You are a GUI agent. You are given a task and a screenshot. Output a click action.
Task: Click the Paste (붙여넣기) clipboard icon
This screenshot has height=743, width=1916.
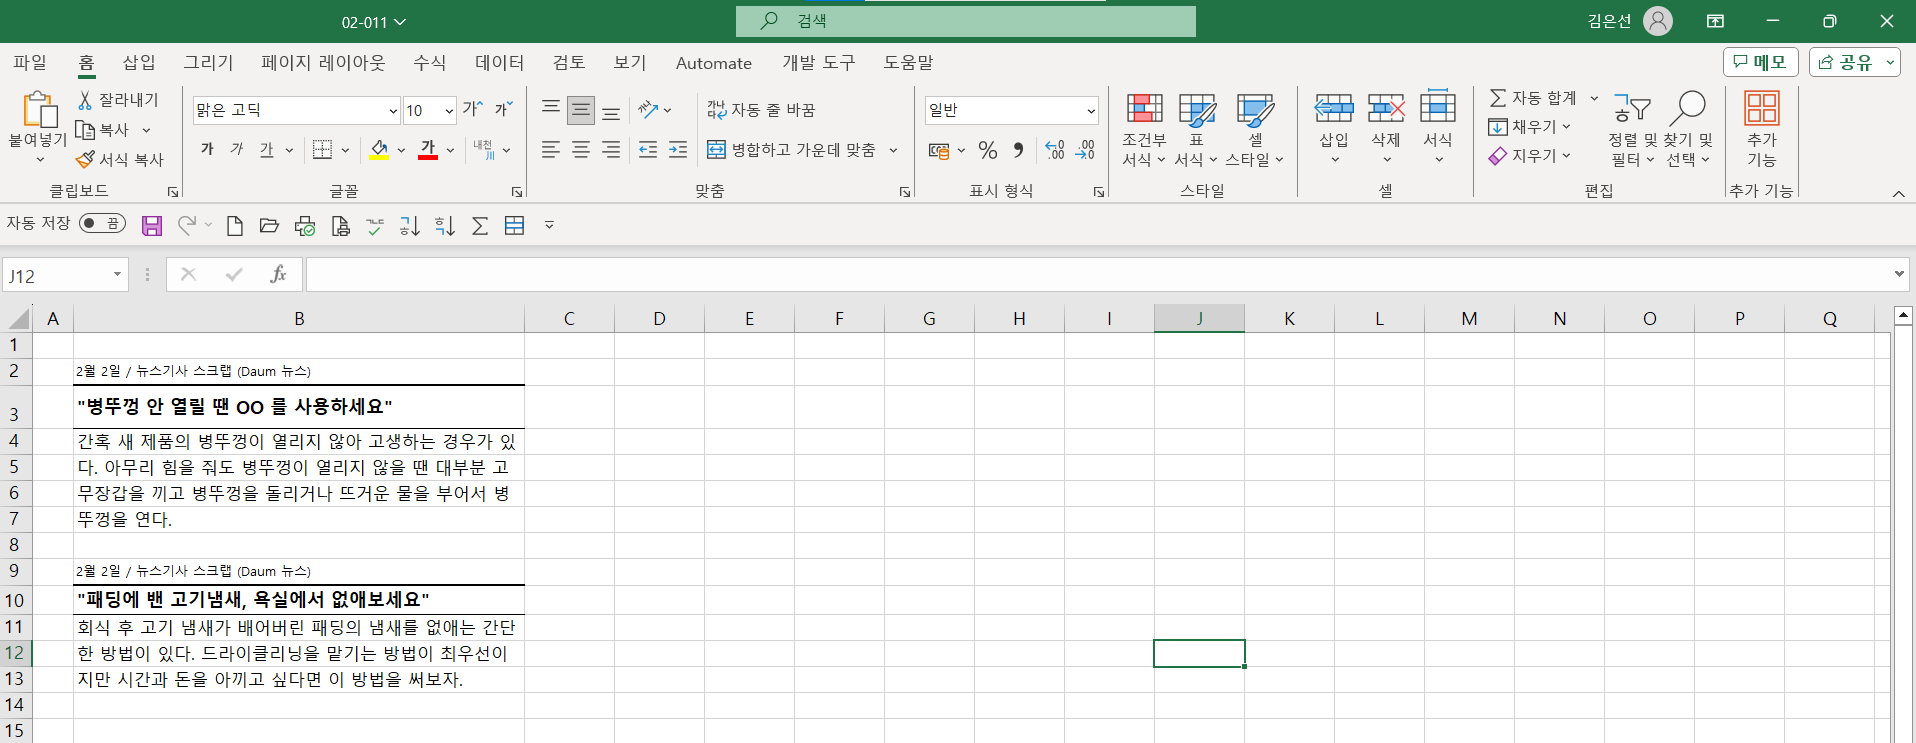[38, 110]
